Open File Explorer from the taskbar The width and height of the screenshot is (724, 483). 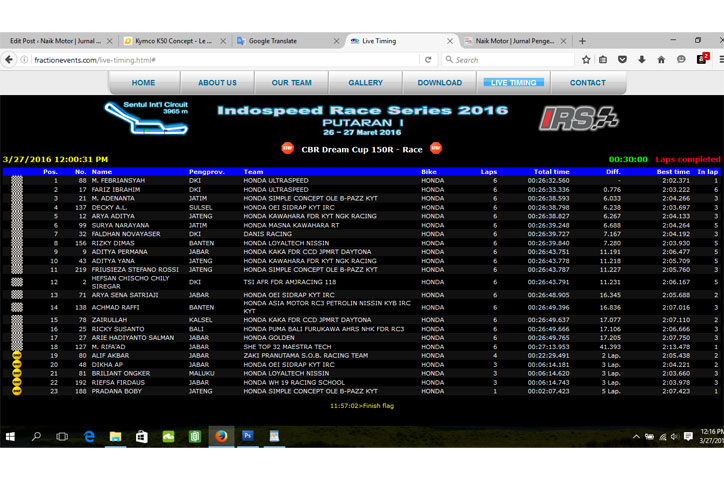(115, 436)
